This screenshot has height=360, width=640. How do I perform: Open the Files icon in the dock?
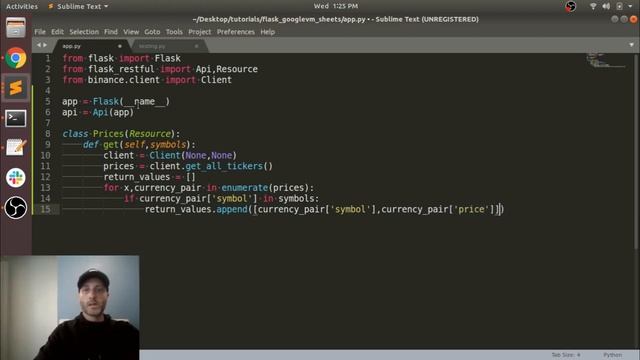[x=16, y=28]
